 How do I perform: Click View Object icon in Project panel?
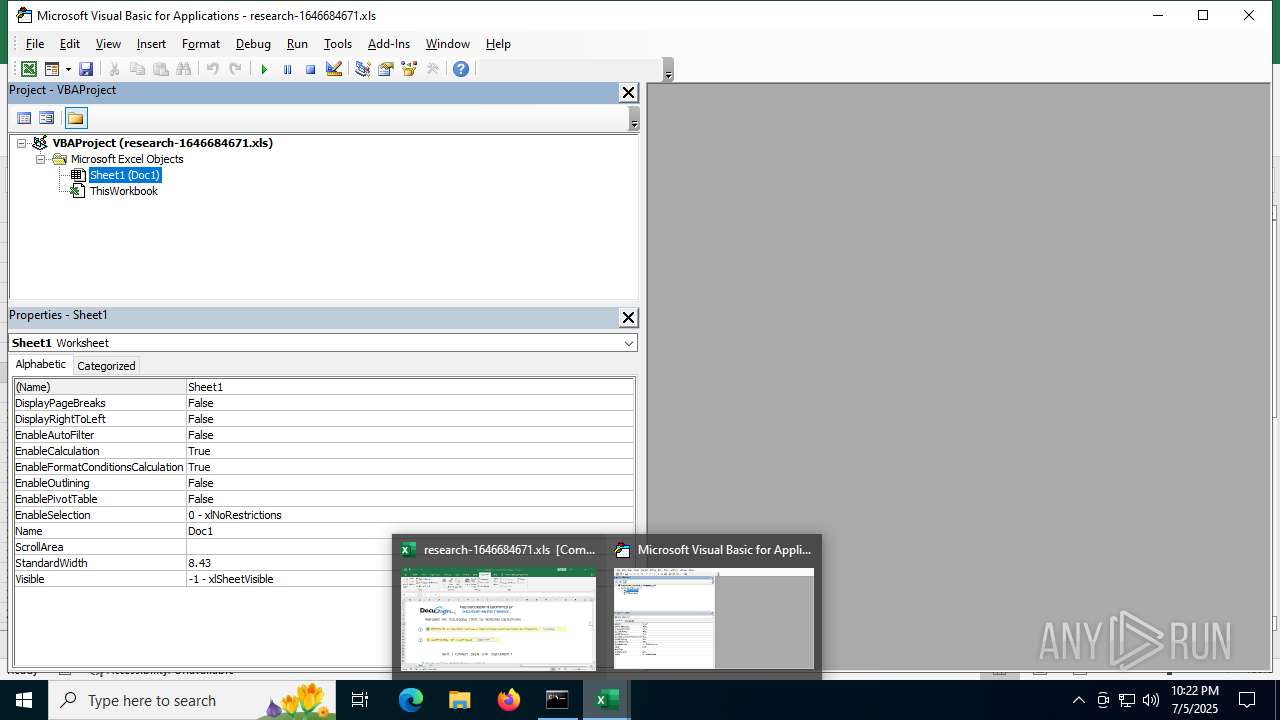[47, 118]
